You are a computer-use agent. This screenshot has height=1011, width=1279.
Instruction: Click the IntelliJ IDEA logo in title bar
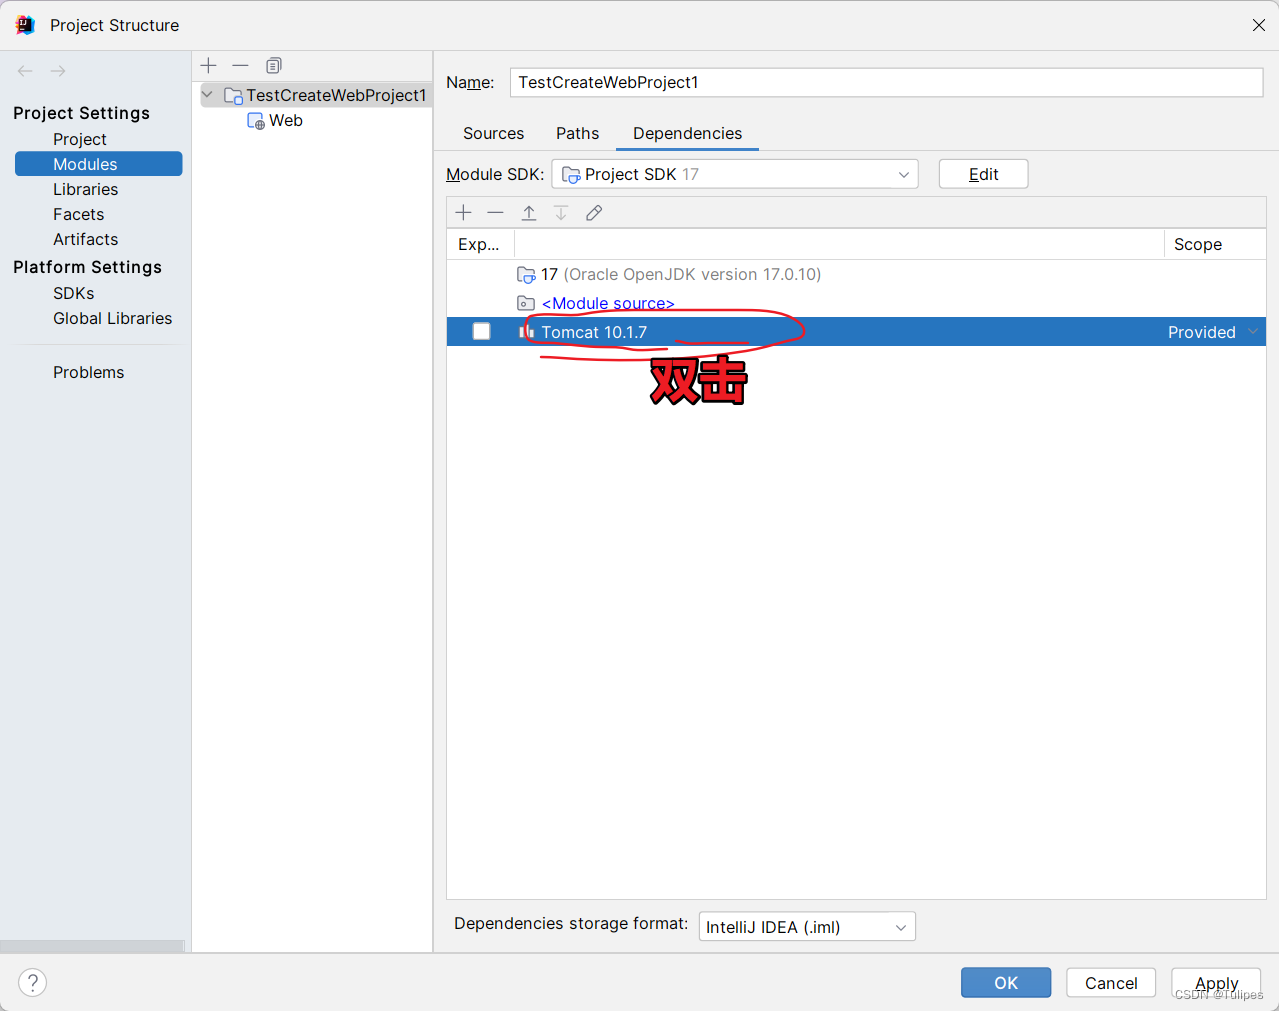pyautogui.click(x=25, y=25)
